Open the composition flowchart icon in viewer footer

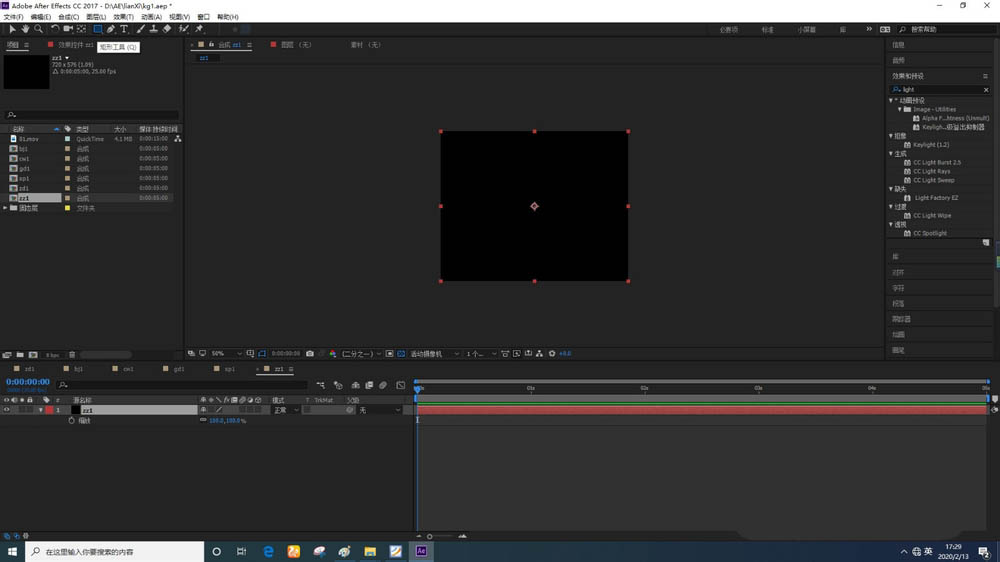pos(540,353)
